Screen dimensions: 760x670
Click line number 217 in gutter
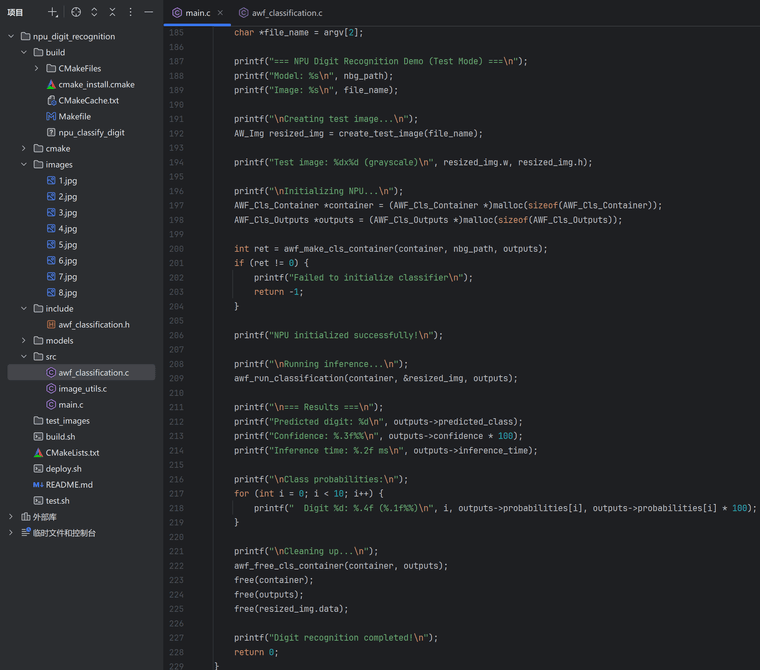(176, 494)
